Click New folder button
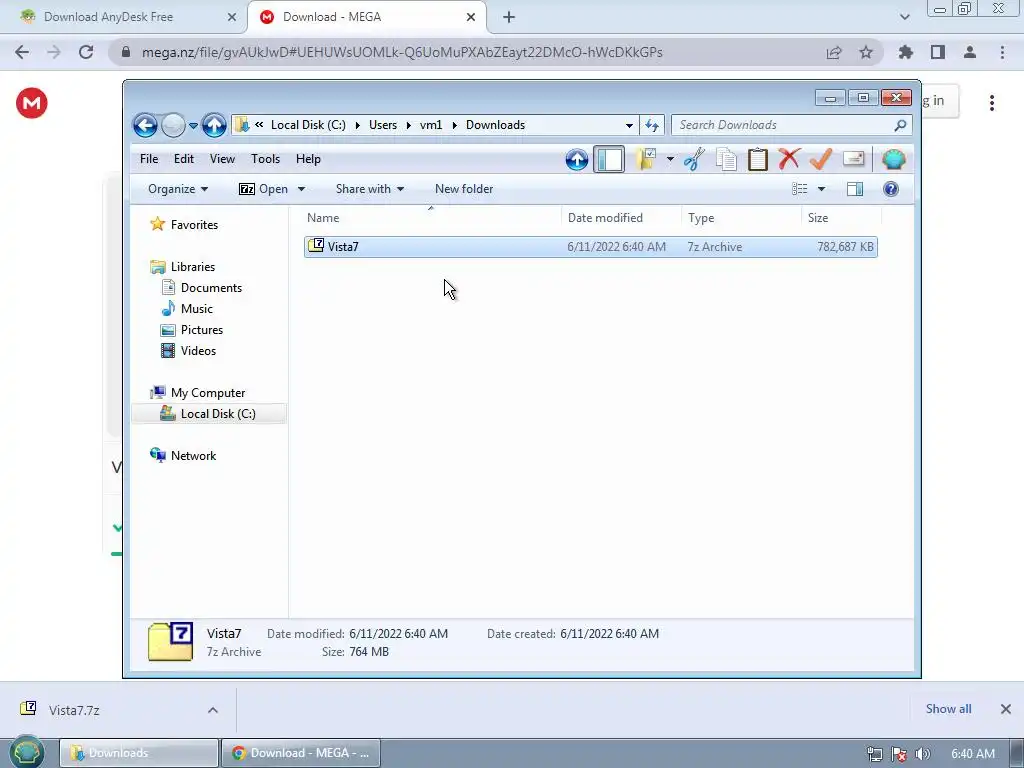Screen dimensions: 1024x768 (x=464, y=189)
